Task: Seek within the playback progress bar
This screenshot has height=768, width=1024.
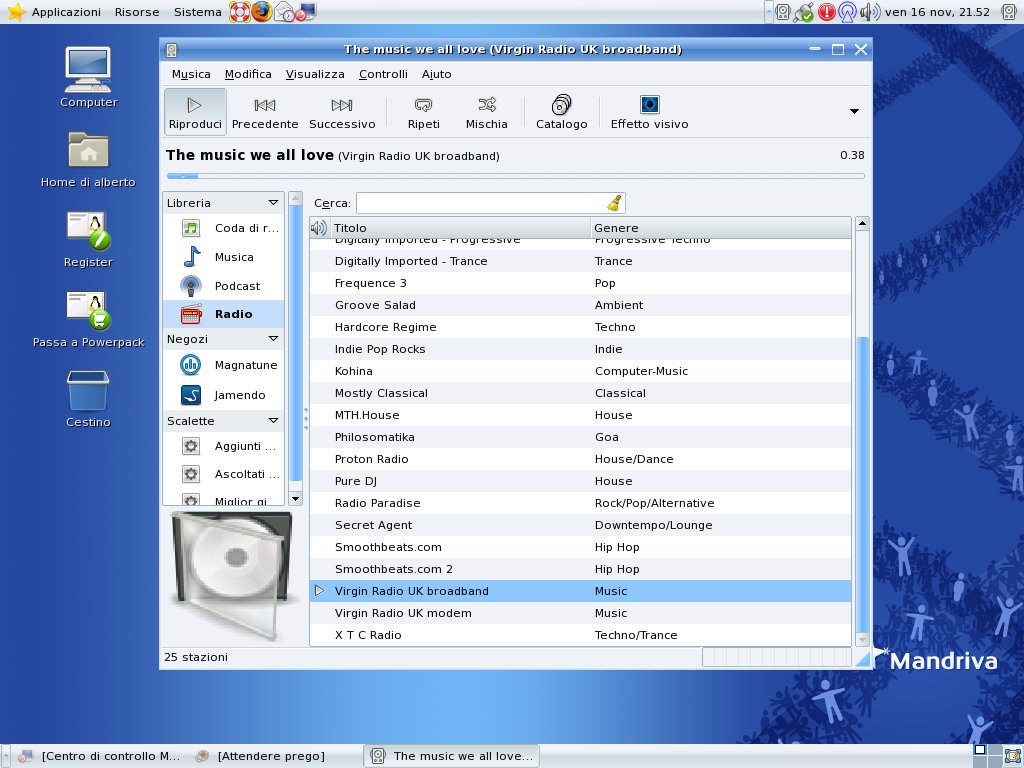Action: (x=515, y=176)
